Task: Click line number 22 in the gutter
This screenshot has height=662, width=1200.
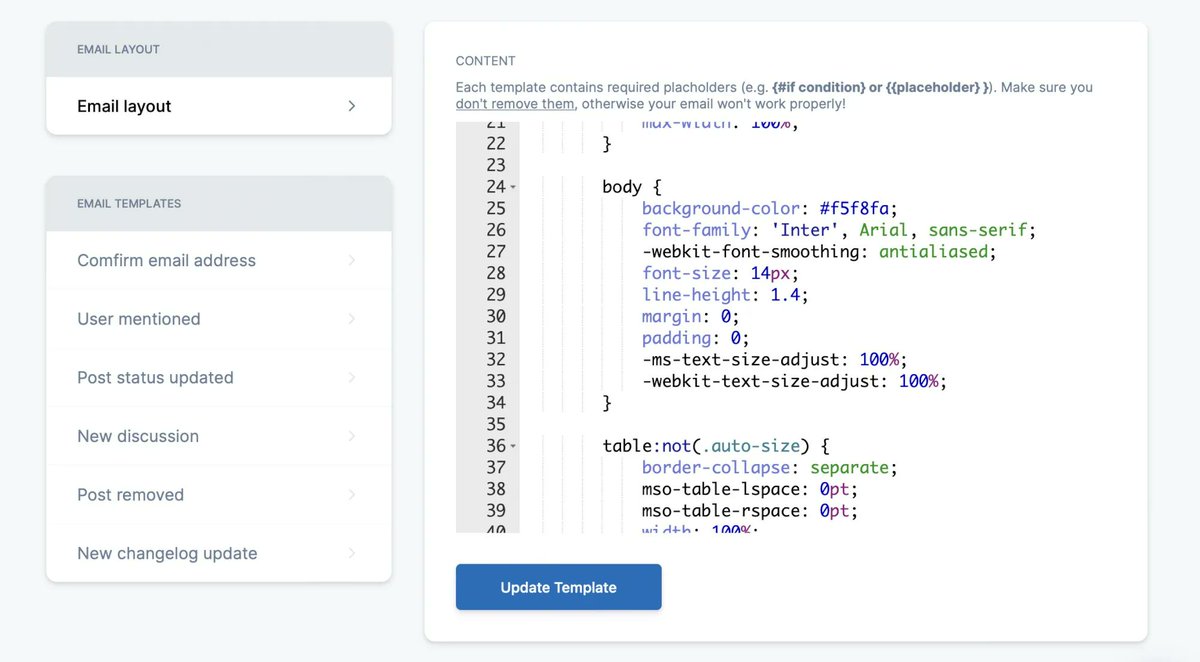Action: point(495,144)
